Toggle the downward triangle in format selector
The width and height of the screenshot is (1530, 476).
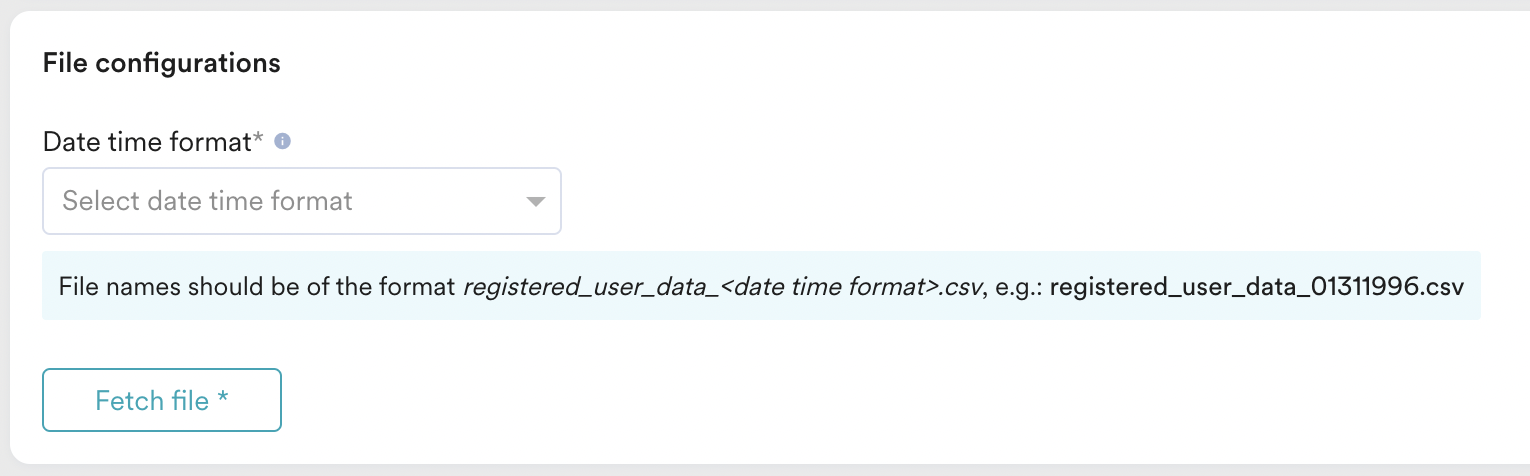pos(536,202)
